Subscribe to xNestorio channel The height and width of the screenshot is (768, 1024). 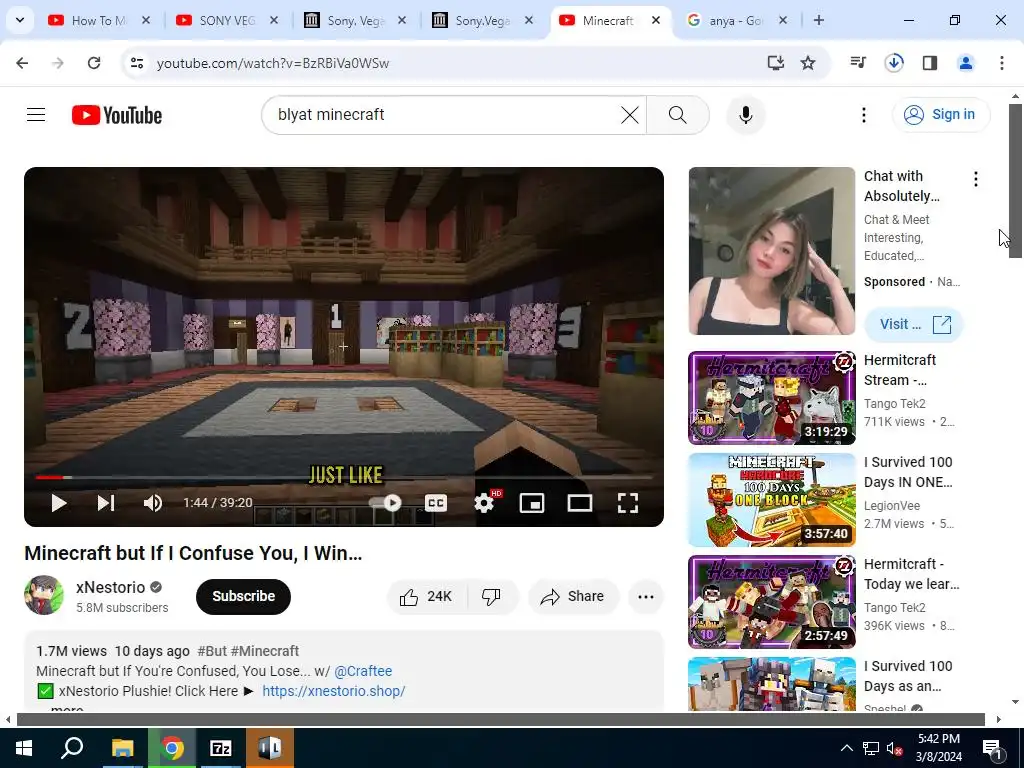(x=243, y=596)
